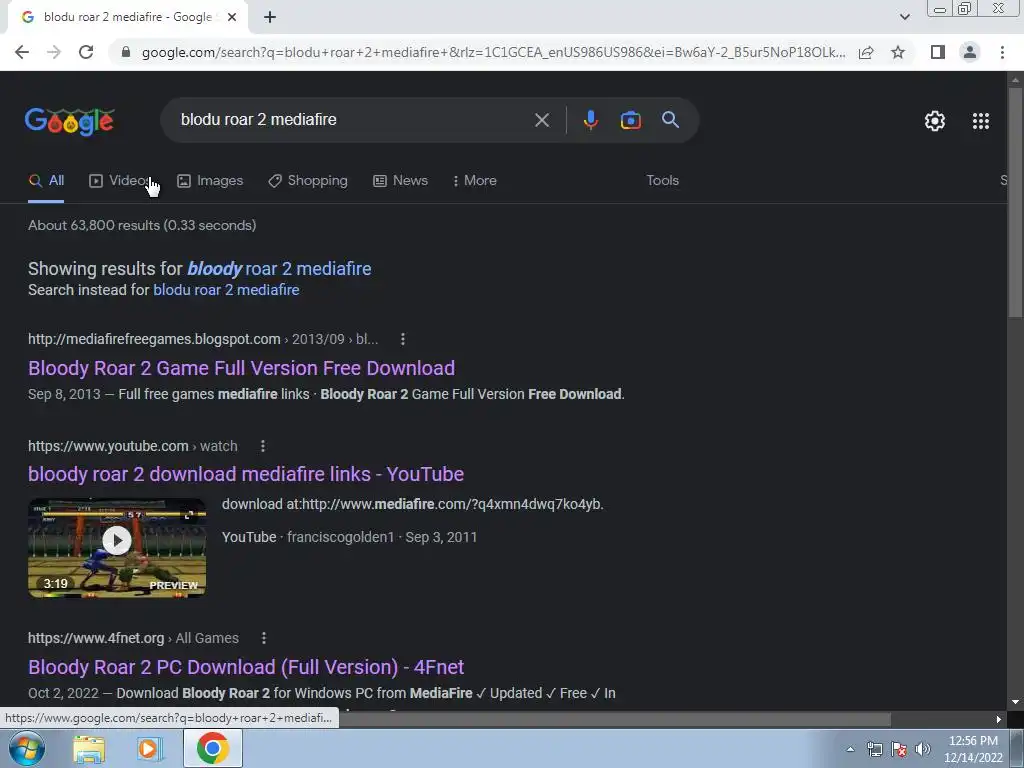Click the horizontal scrollbar thumb
This screenshot has width=1024, height=768.
[614, 719]
